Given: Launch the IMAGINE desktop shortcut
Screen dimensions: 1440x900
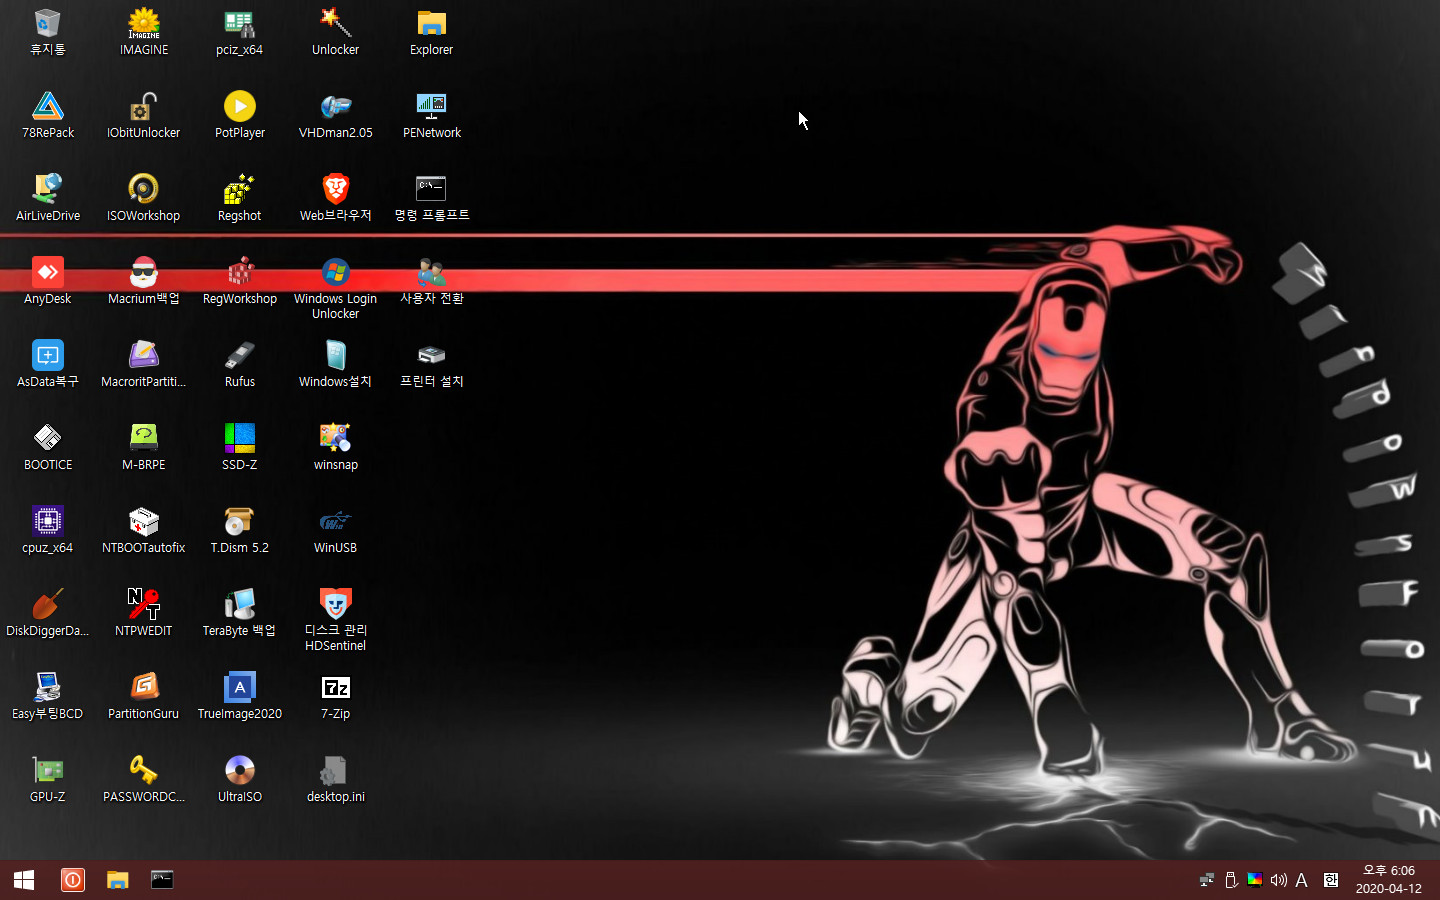Looking at the screenshot, I should [x=144, y=32].
